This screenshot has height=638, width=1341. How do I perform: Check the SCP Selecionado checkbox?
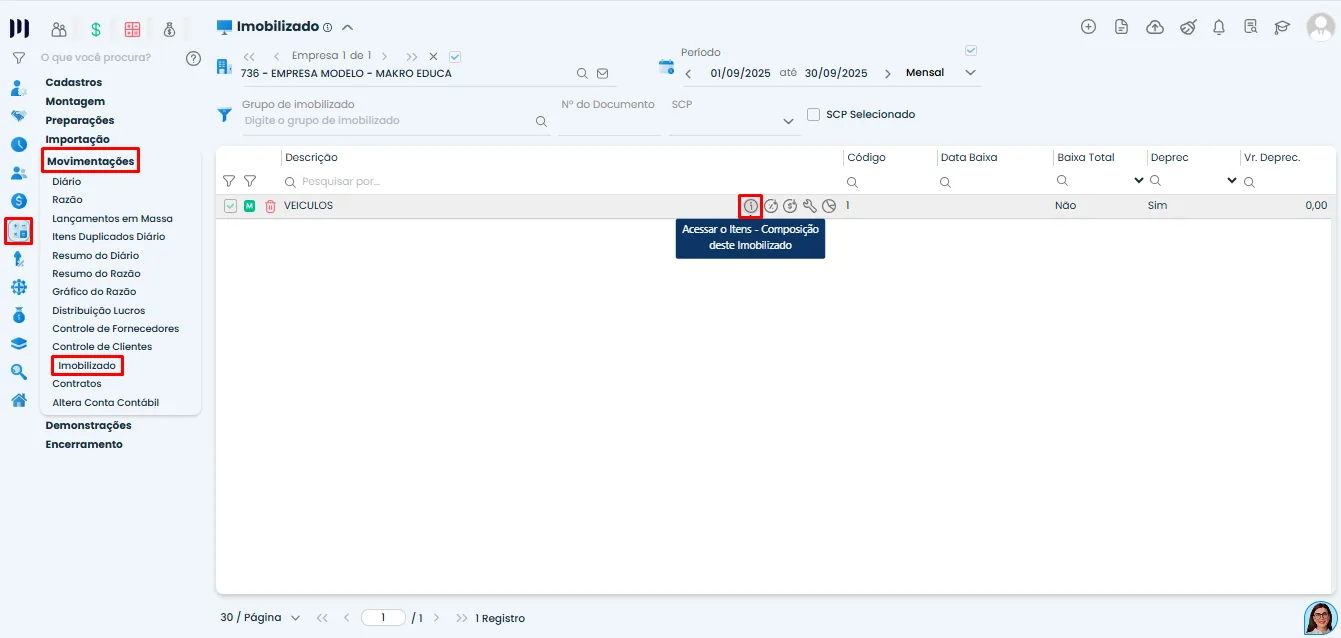(813, 114)
